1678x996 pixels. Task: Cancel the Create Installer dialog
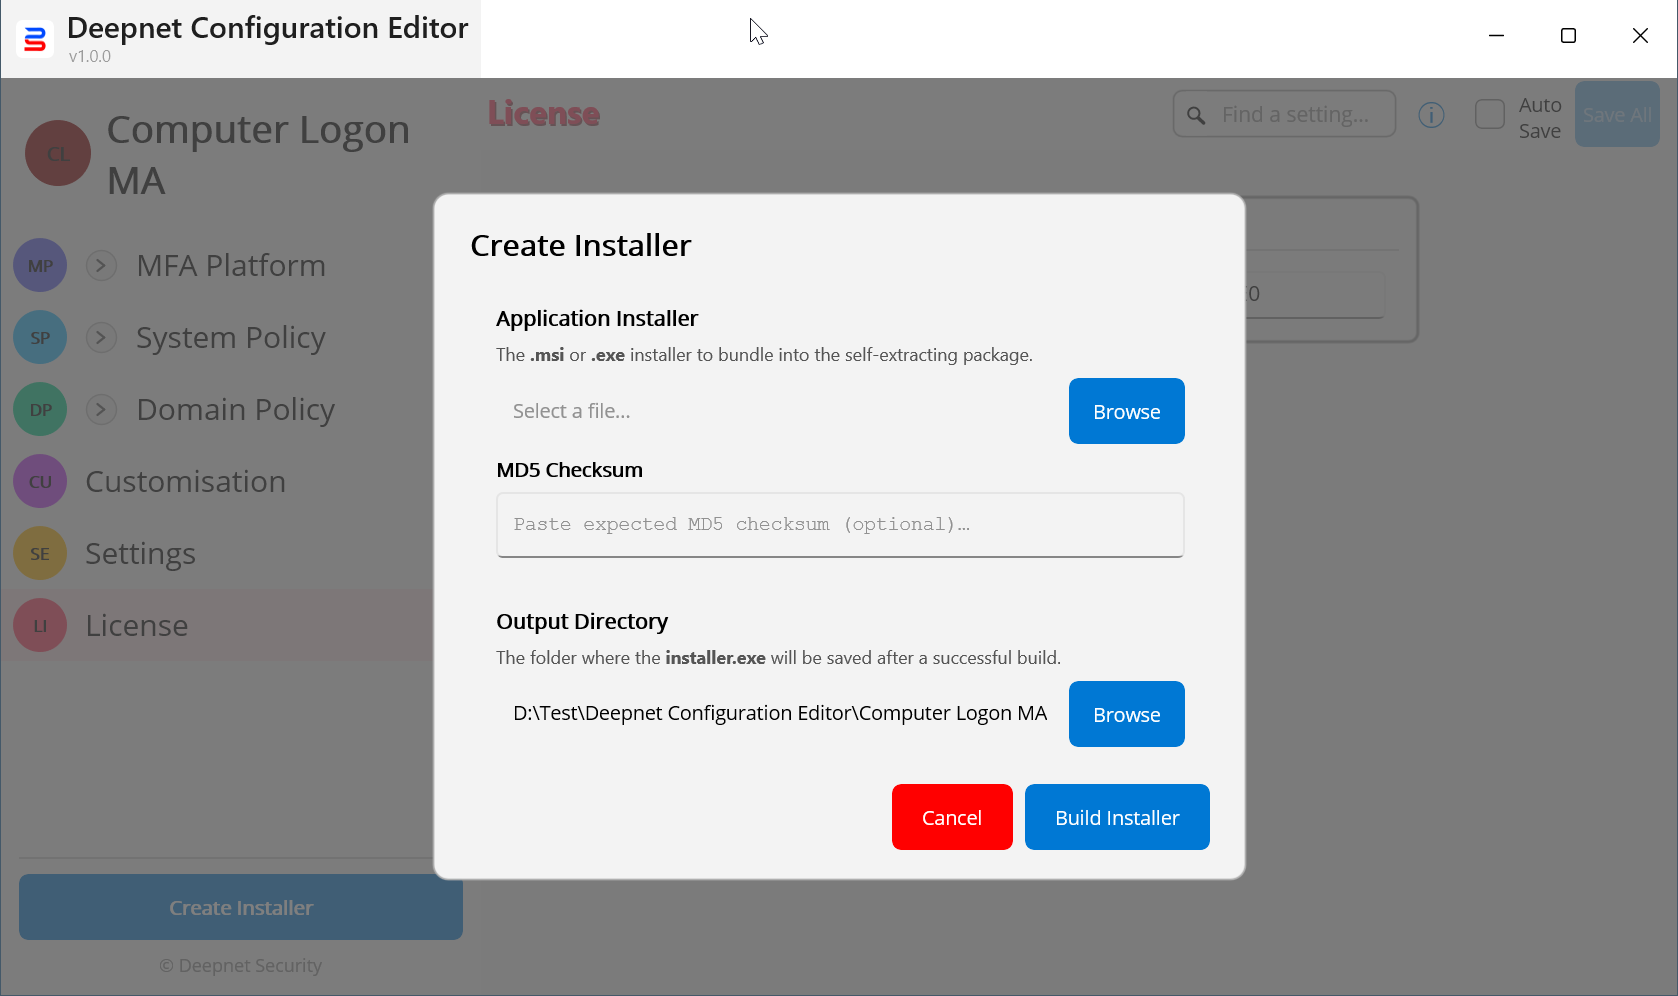(x=951, y=817)
